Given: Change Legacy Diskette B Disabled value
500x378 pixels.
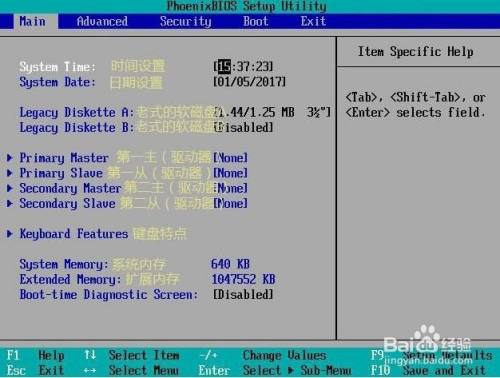Looking at the screenshot, I should (x=243, y=127).
